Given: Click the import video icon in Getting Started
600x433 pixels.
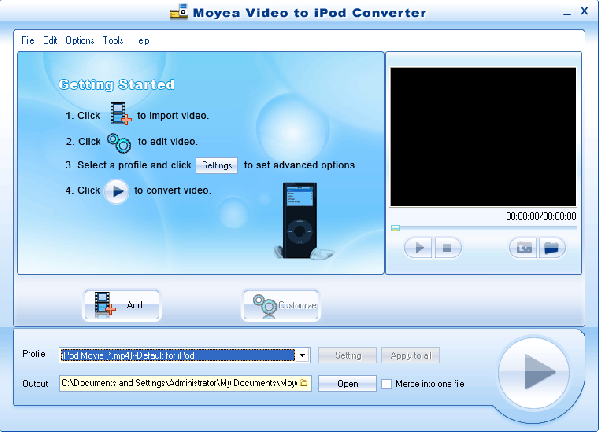Looking at the screenshot, I should click(x=120, y=116).
